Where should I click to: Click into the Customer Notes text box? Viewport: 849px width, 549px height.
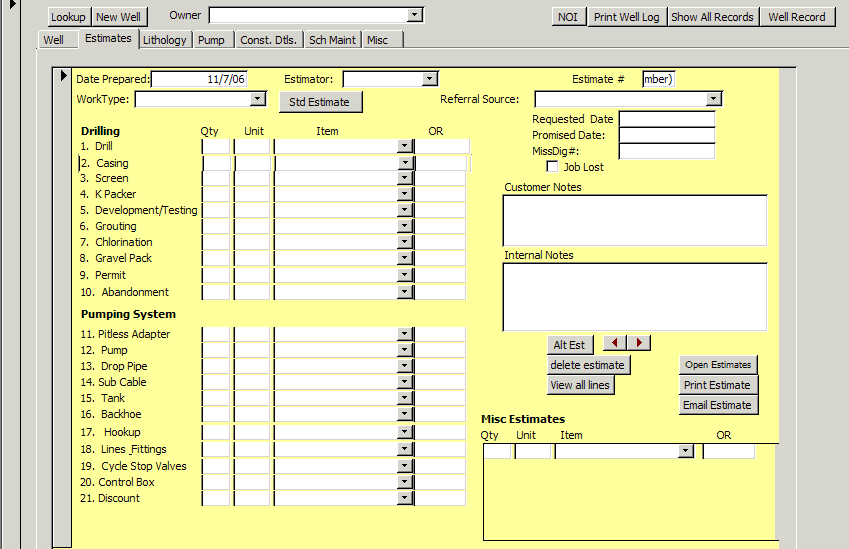tap(634, 220)
